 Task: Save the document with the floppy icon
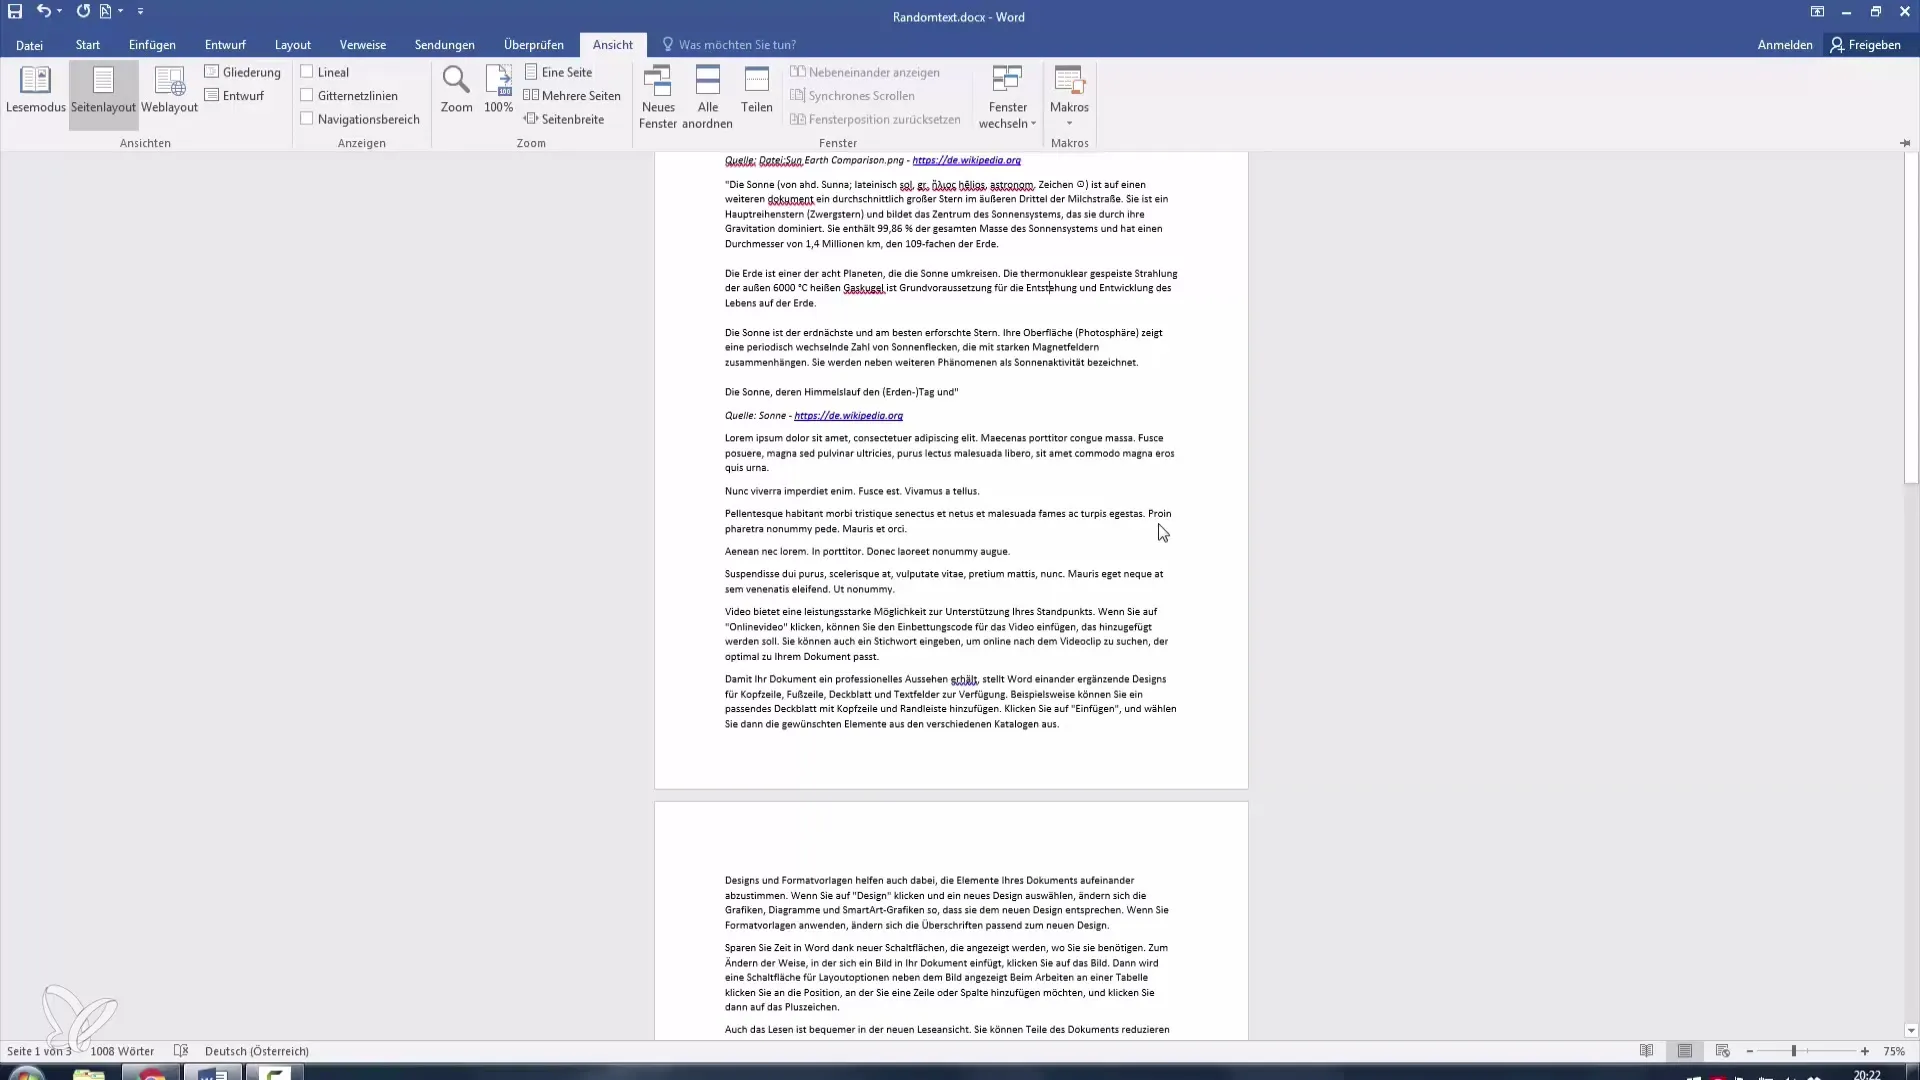pos(15,11)
